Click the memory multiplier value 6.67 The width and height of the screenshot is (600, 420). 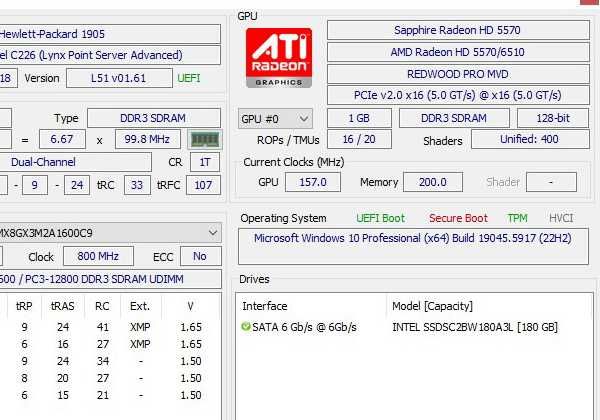coord(62,139)
